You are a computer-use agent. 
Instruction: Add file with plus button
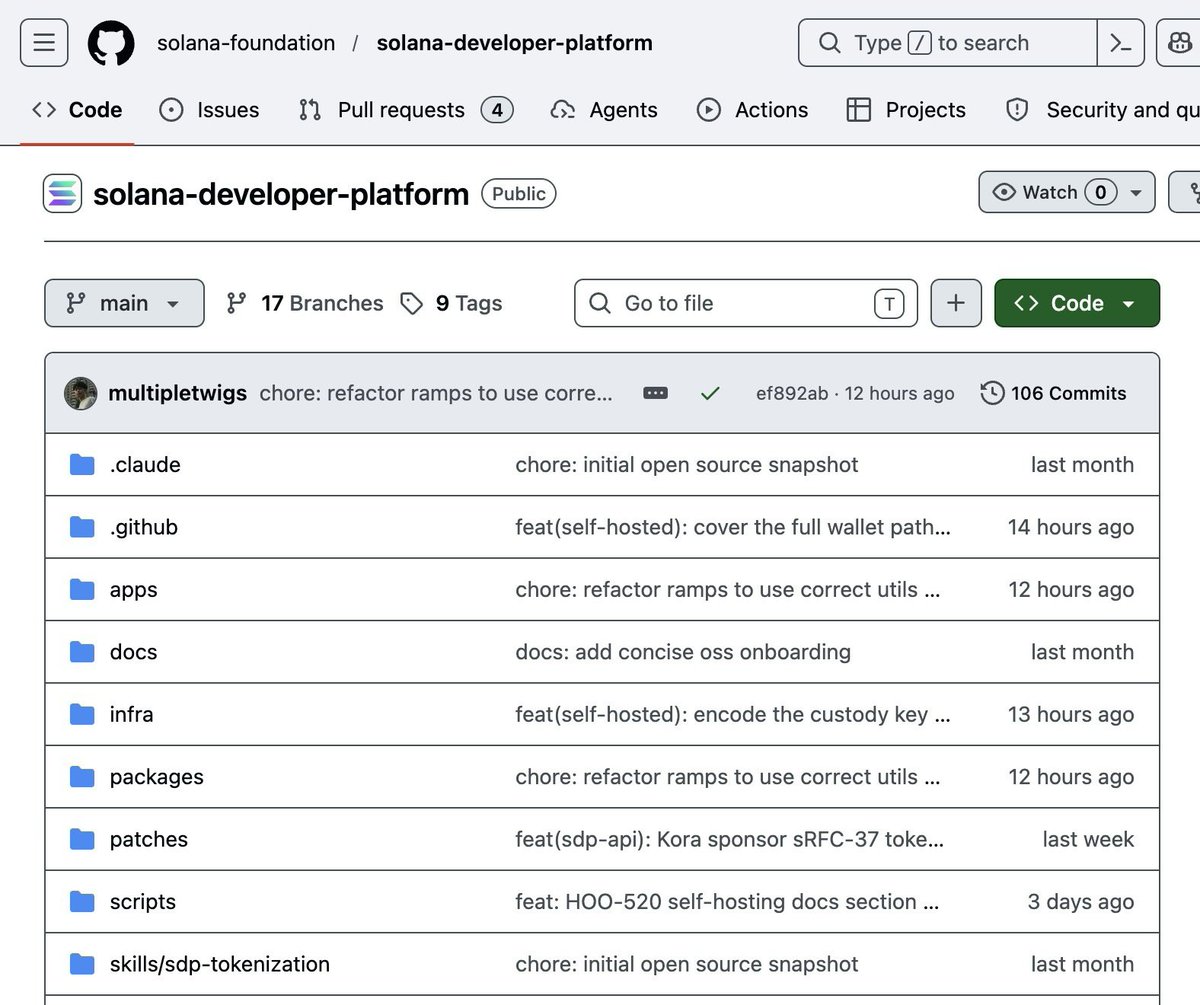[956, 303]
